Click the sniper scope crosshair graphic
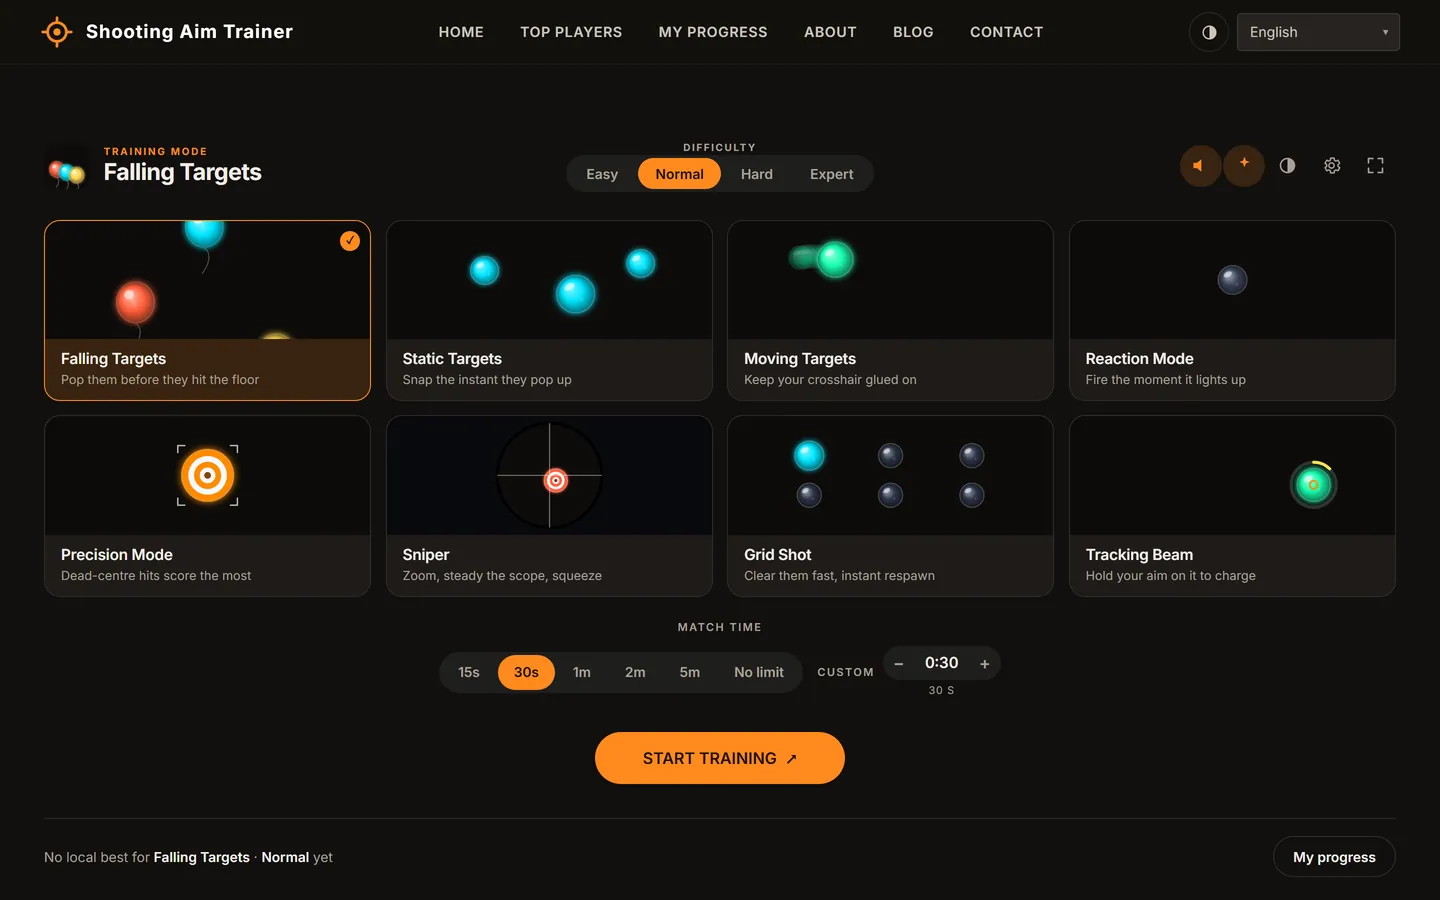This screenshot has width=1440, height=900. (550, 476)
